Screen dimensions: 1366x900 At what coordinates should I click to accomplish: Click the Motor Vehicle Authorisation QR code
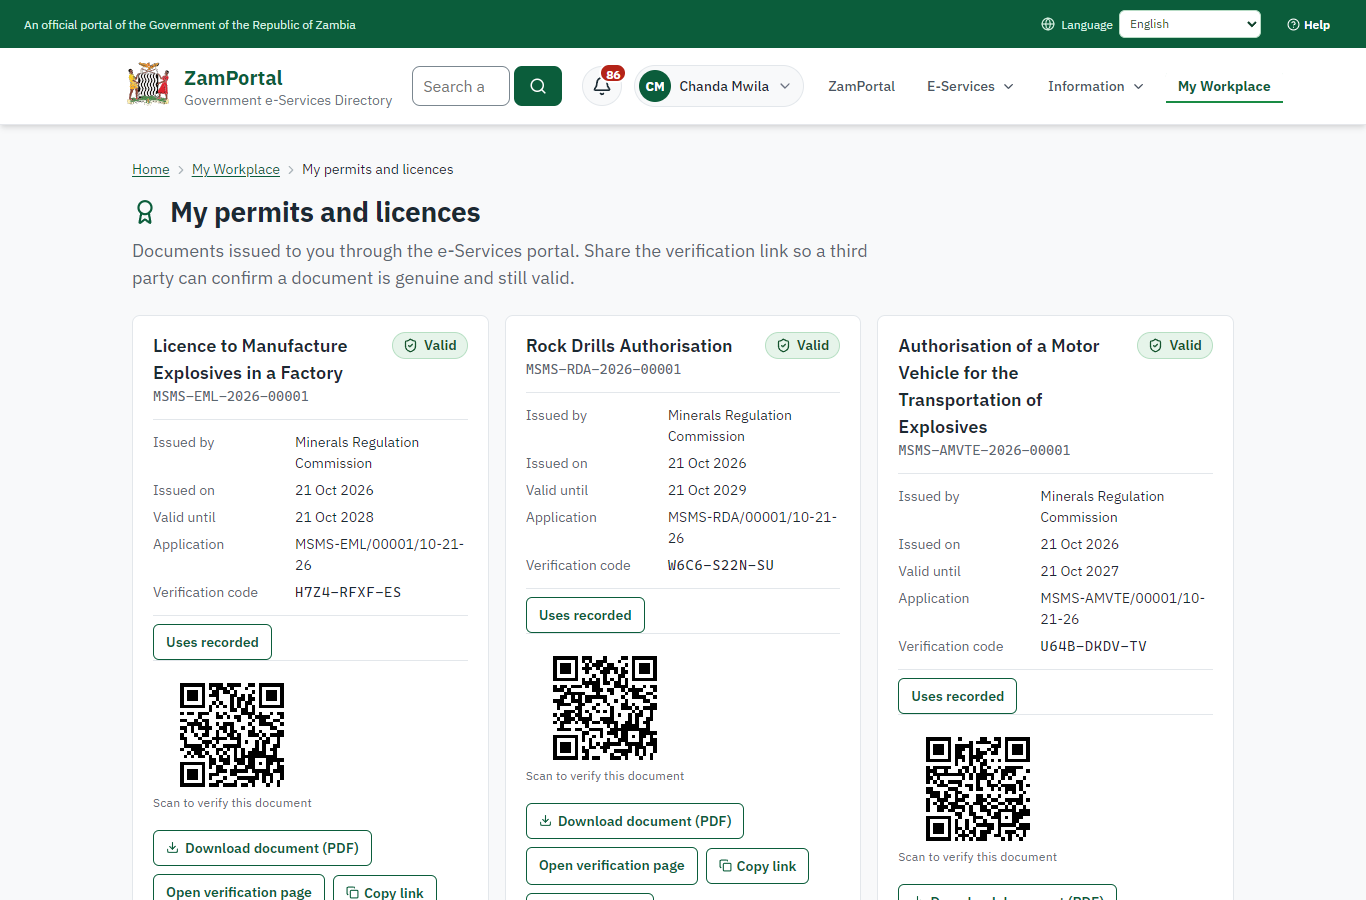click(978, 789)
